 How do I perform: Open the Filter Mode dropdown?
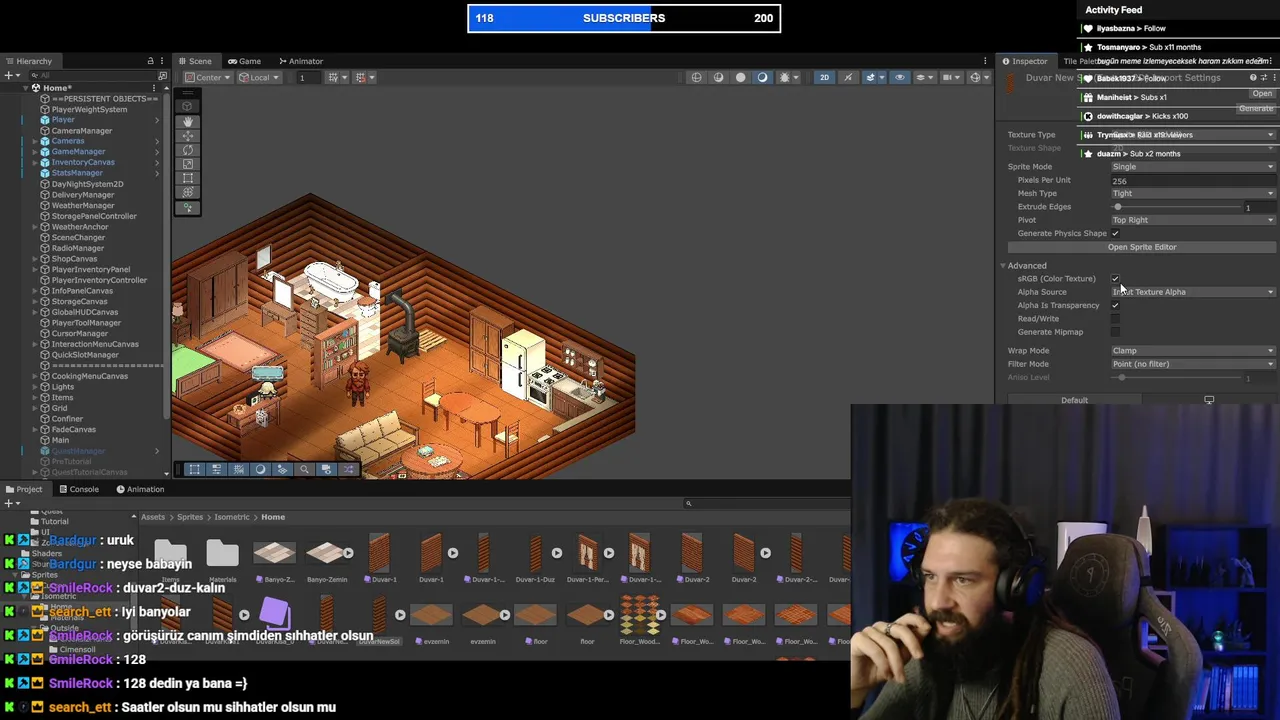1193,364
